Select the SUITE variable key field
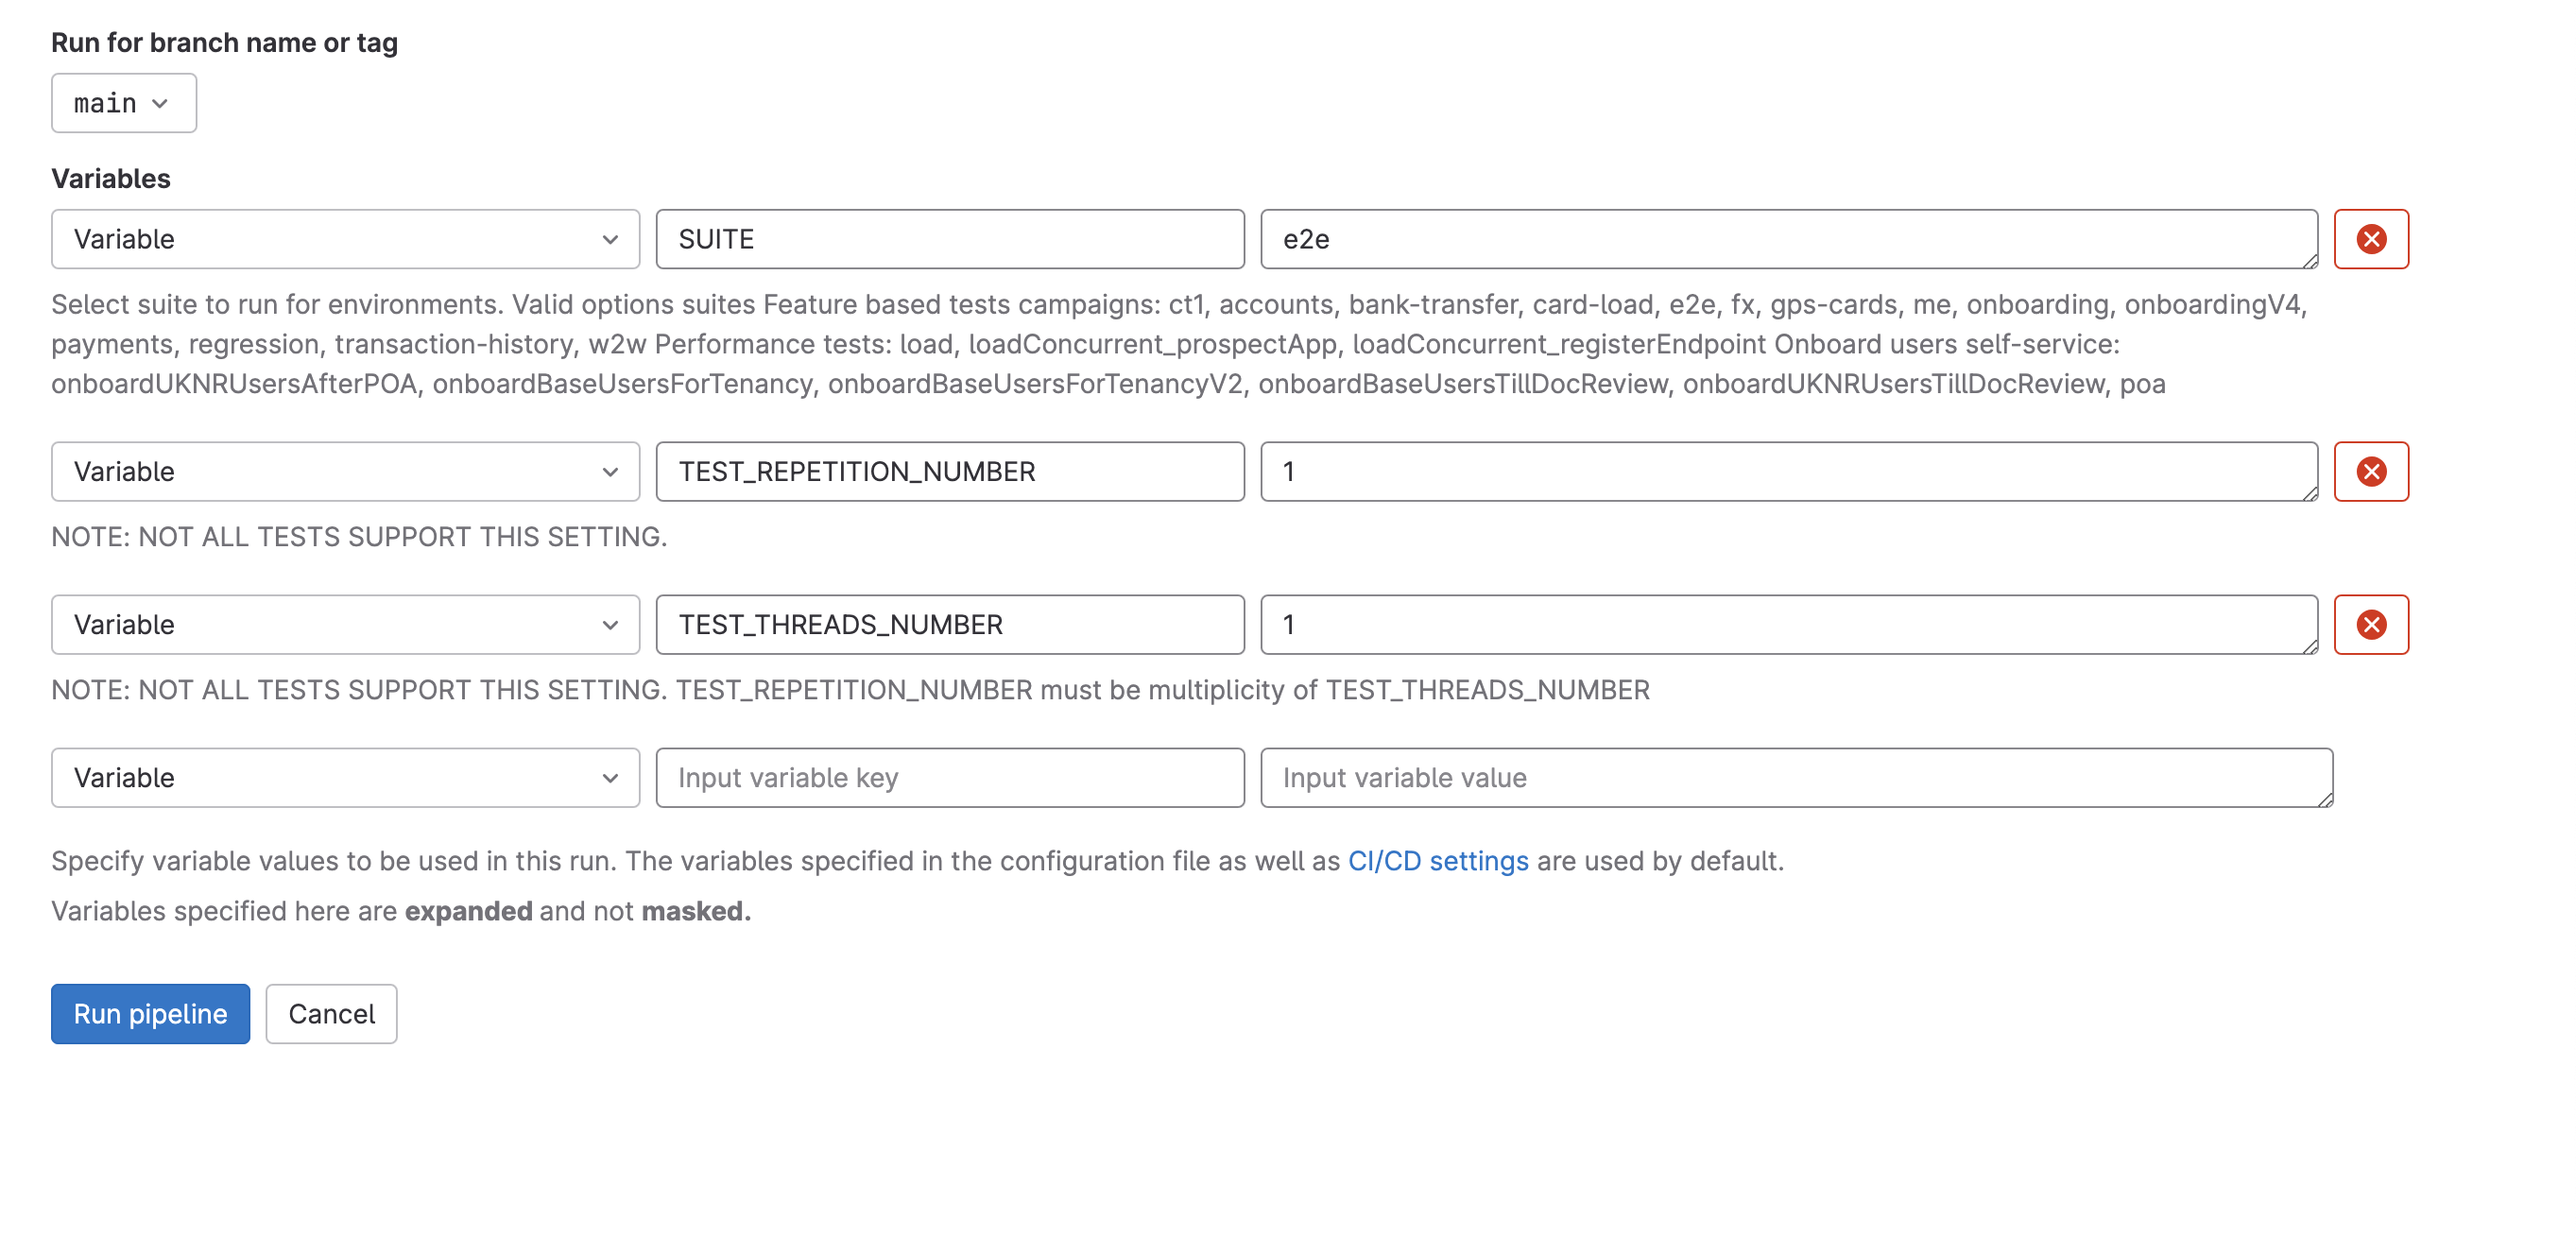The height and width of the screenshot is (1255, 2576). coord(948,239)
